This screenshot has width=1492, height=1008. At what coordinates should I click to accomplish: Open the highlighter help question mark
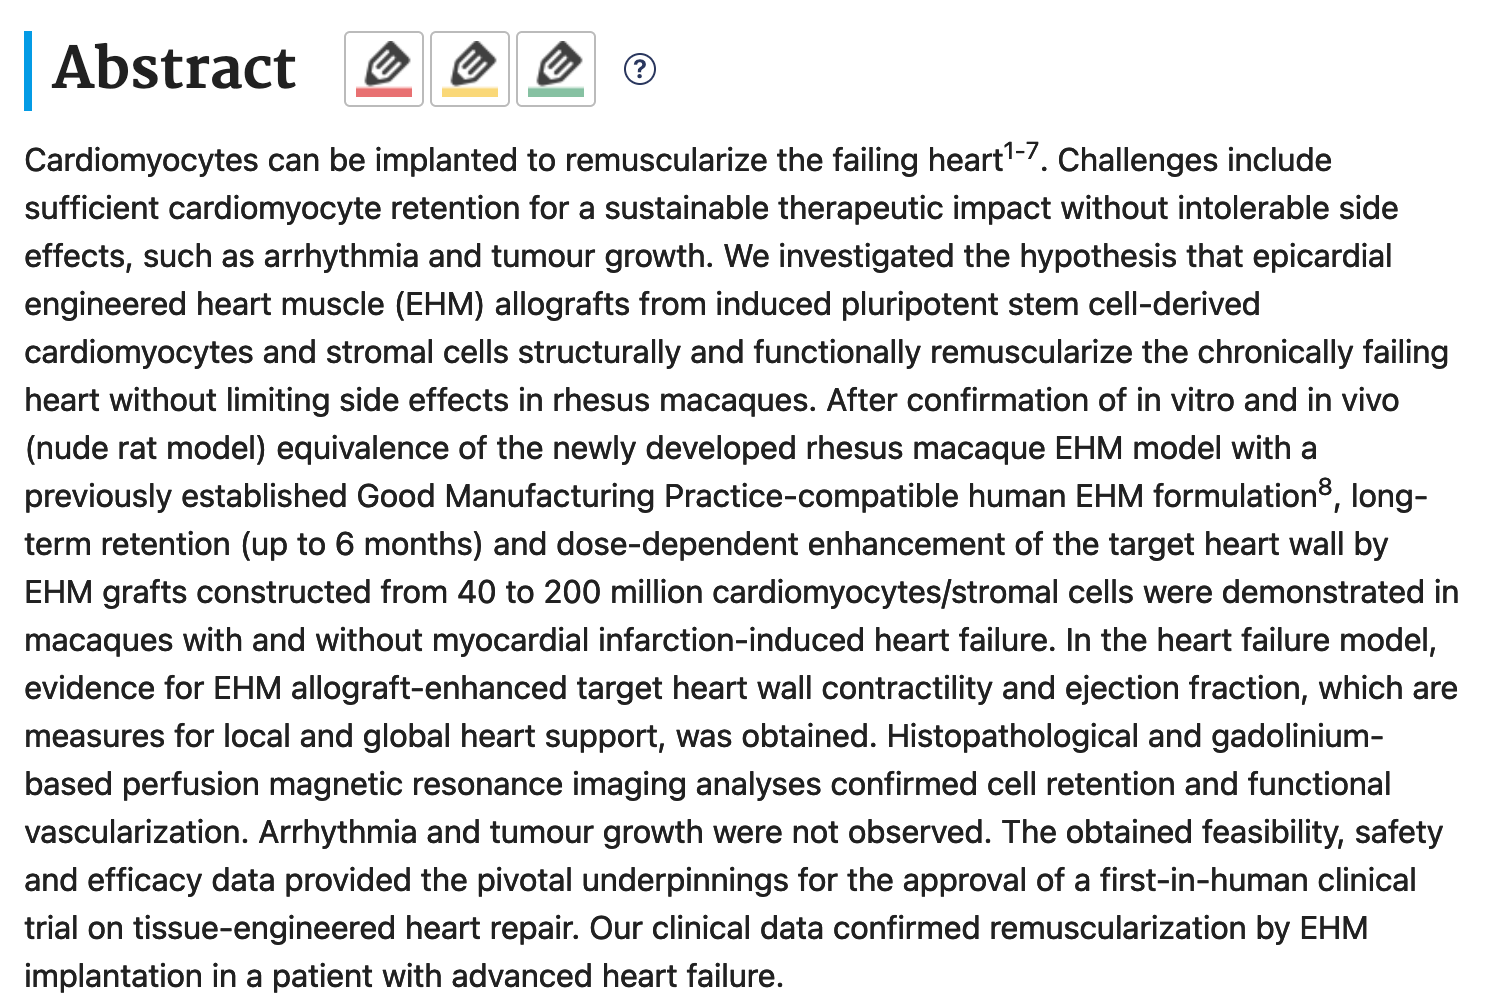pos(640,69)
